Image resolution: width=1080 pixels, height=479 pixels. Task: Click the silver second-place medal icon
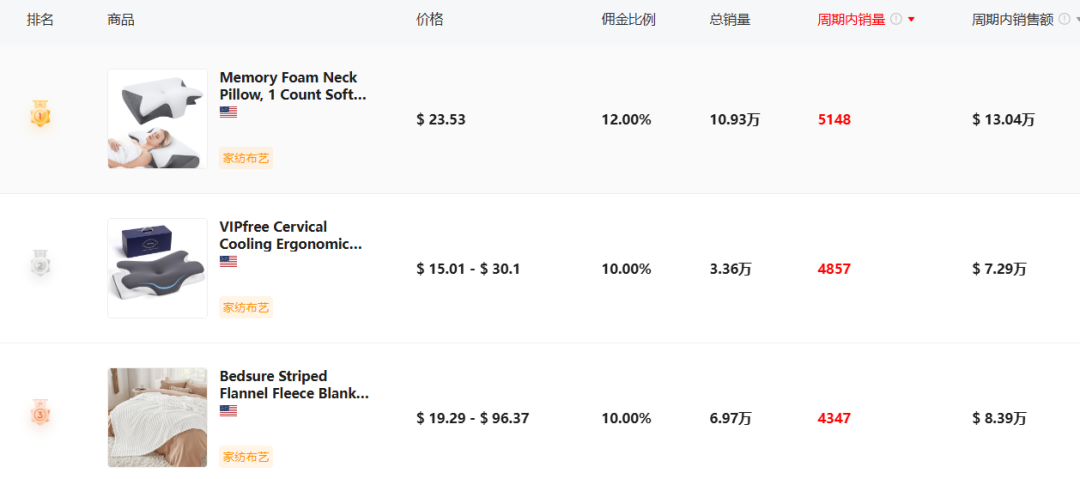40,263
